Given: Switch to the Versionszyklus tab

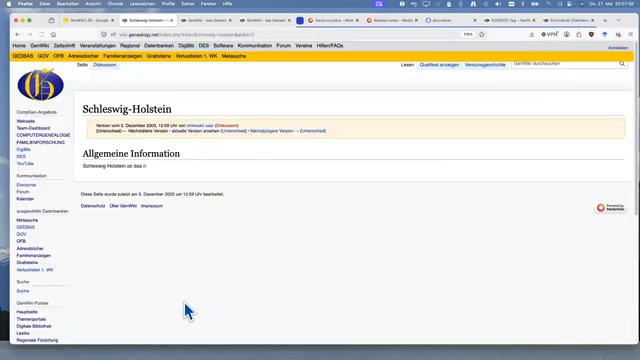Looking at the screenshot, I should tap(333, 20).
